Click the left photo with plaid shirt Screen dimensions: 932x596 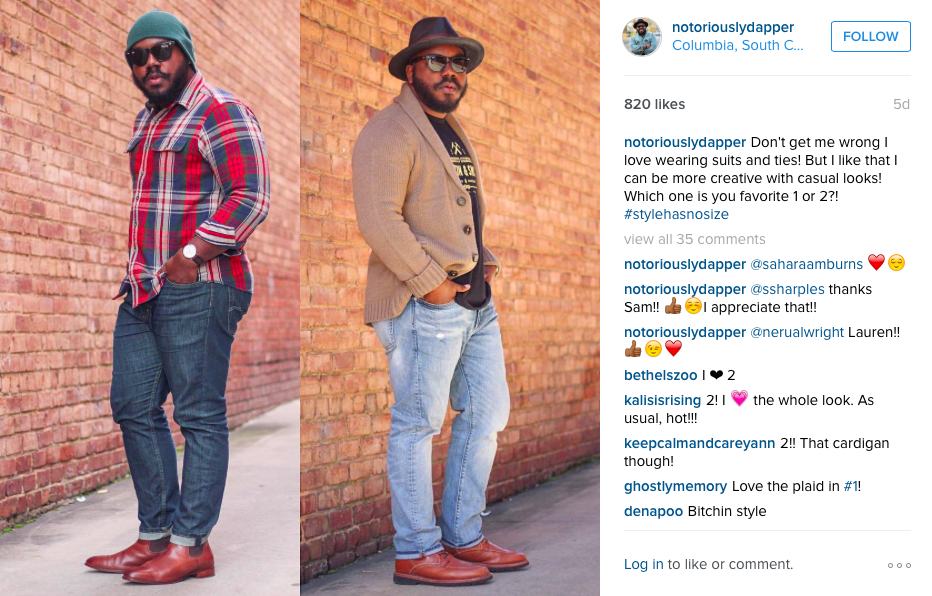click(150, 298)
